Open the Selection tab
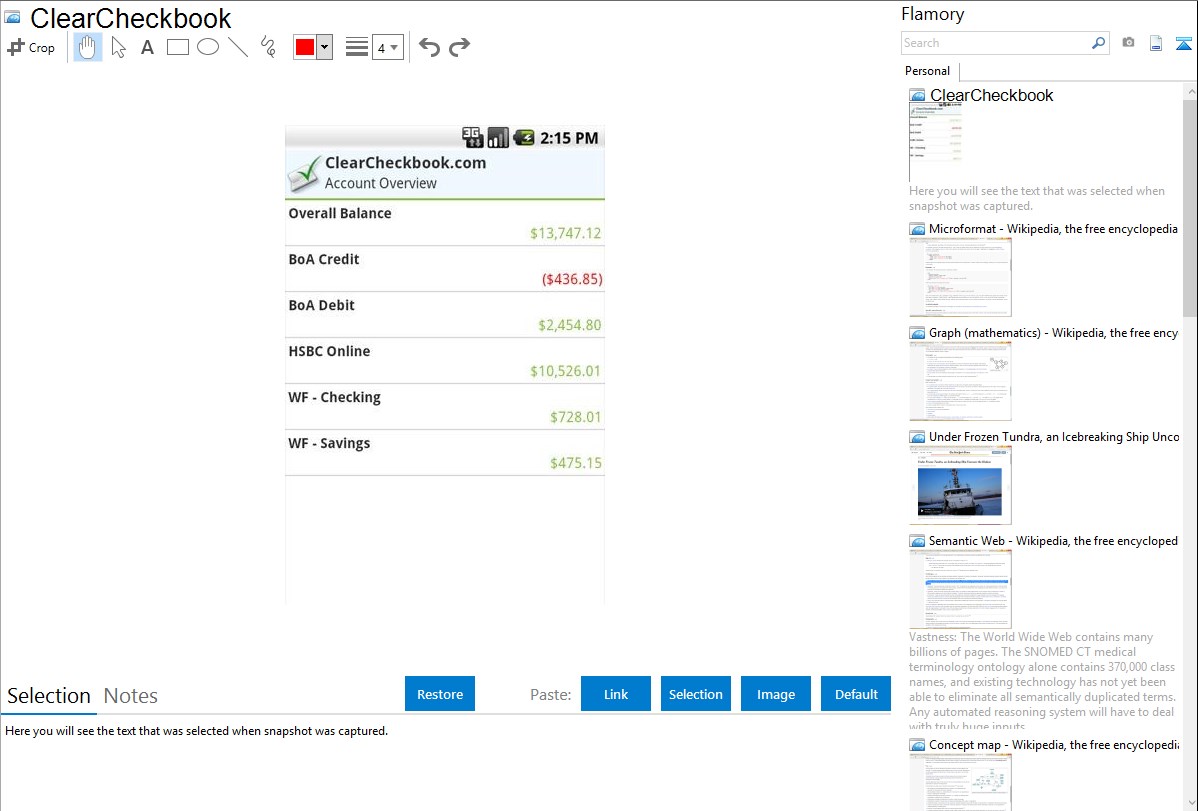Viewport: 1198px width, 811px height. click(x=49, y=696)
